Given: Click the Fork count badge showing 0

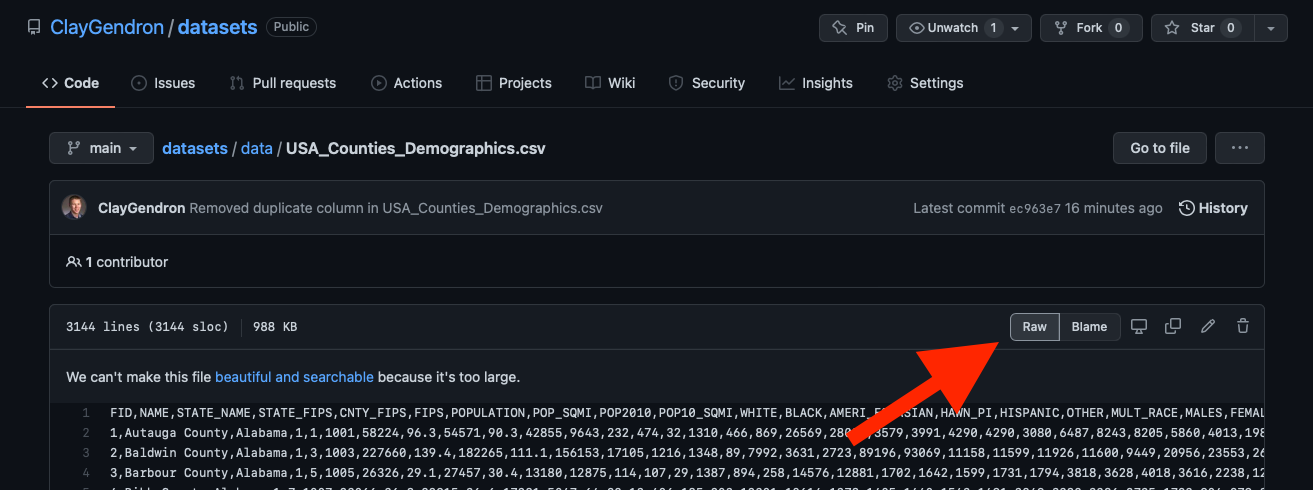Looking at the screenshot, I should tap(1120, 28).
